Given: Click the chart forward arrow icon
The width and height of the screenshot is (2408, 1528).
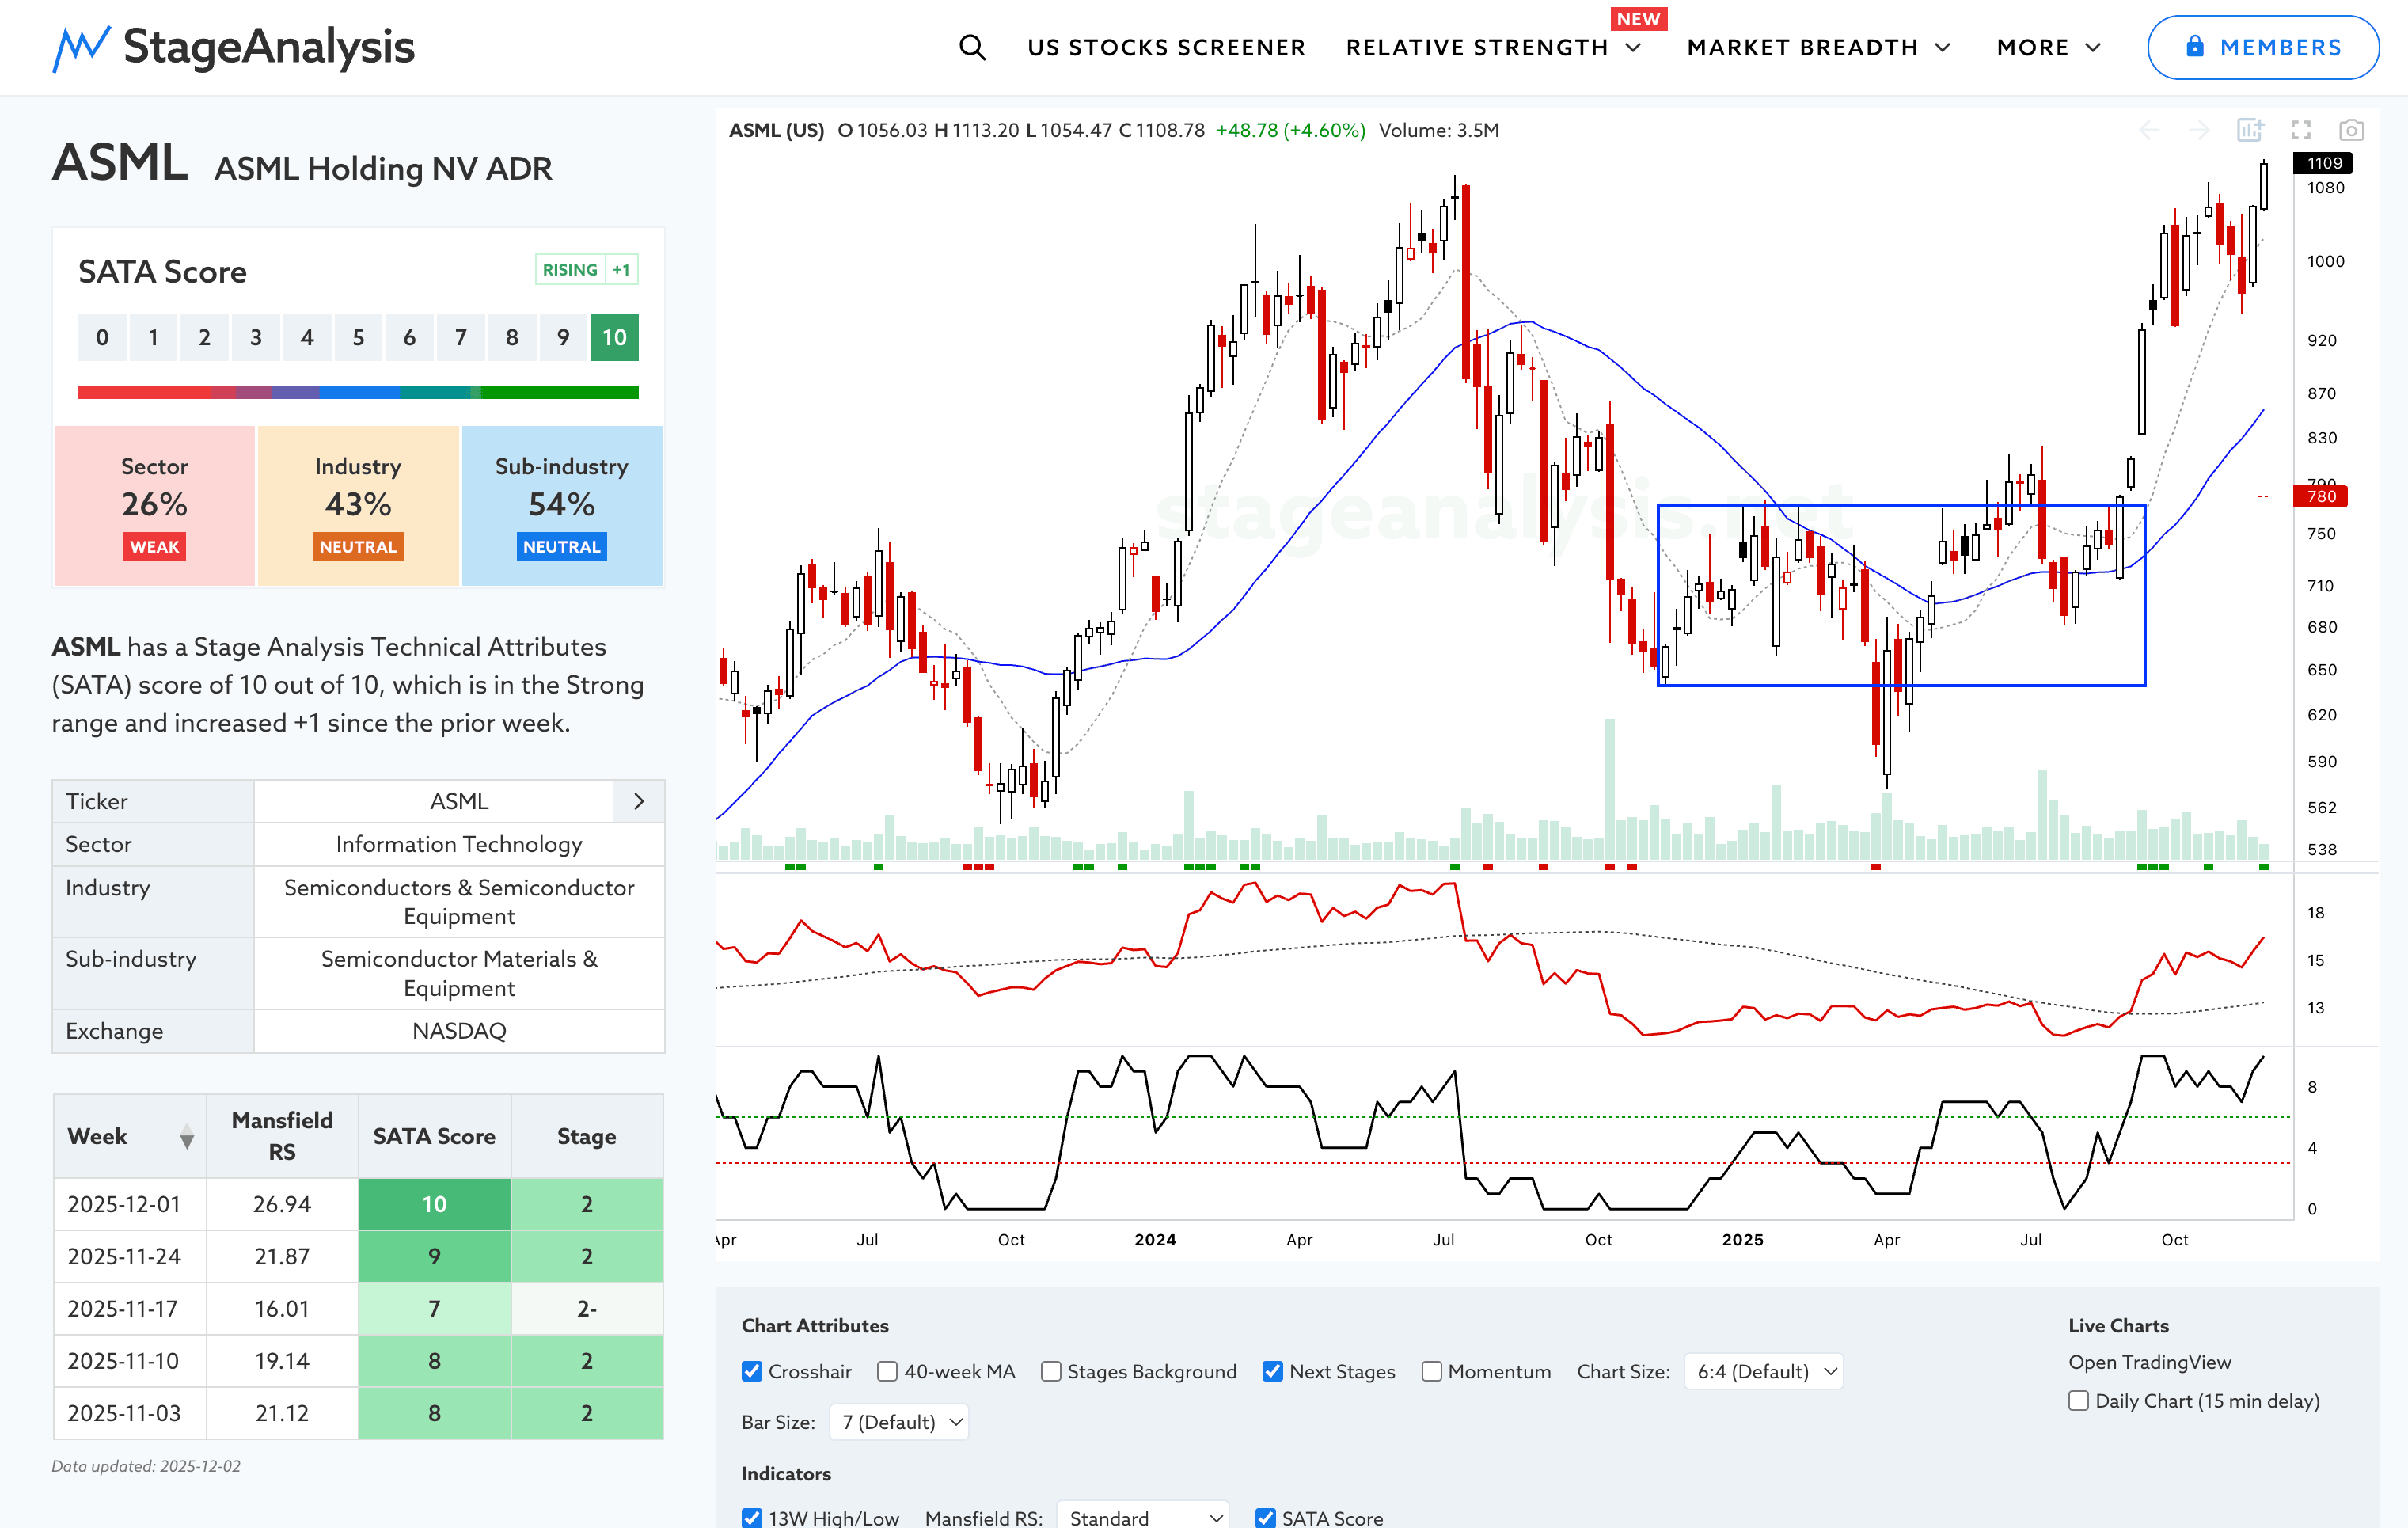Looking at the screenshot, I should (x=2199, y=130).
